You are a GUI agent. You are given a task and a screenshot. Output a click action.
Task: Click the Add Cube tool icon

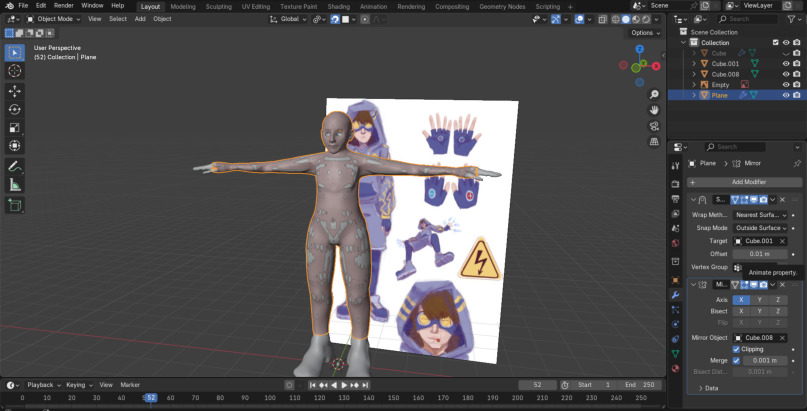point(15,205)
